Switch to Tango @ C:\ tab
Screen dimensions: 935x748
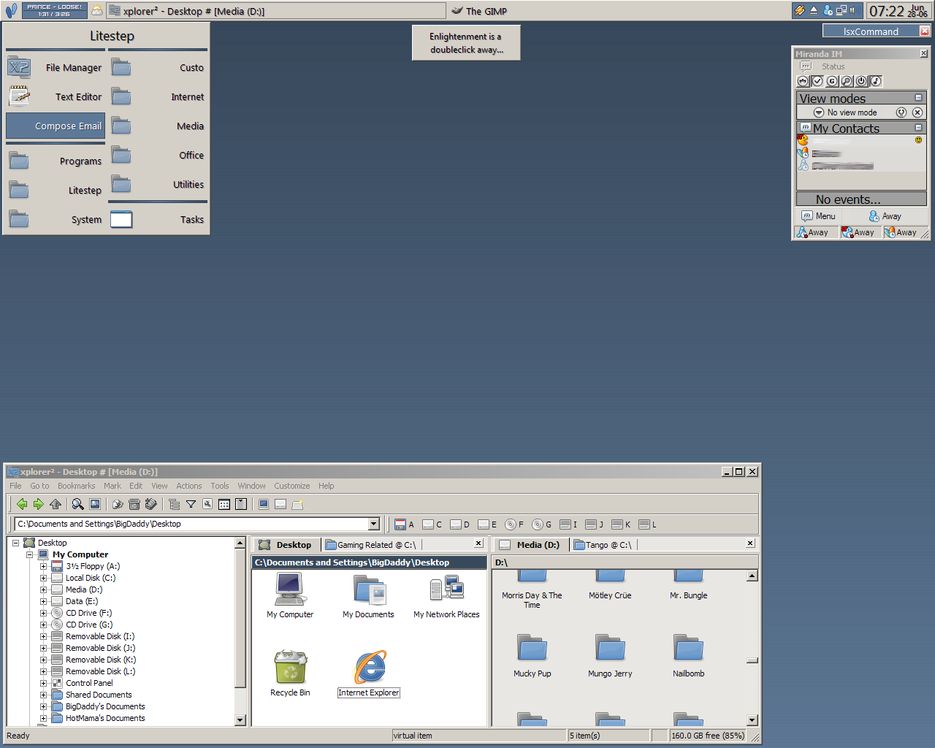pyautogui.click(x=603, y=545)
